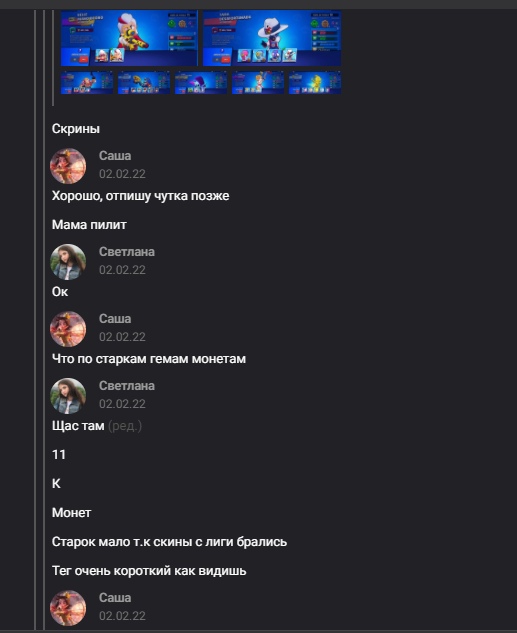The image size is (517, 633).
Task: Open the fourth small thumbnail in the bottom row
Action: click(x=258, y=82)
